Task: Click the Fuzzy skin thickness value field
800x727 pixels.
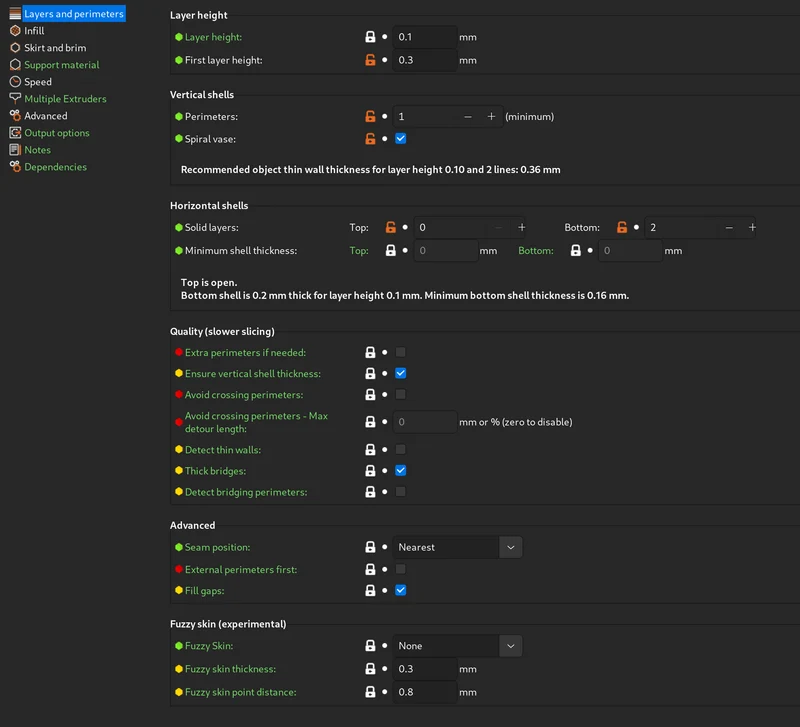Action: coord(424,669)
